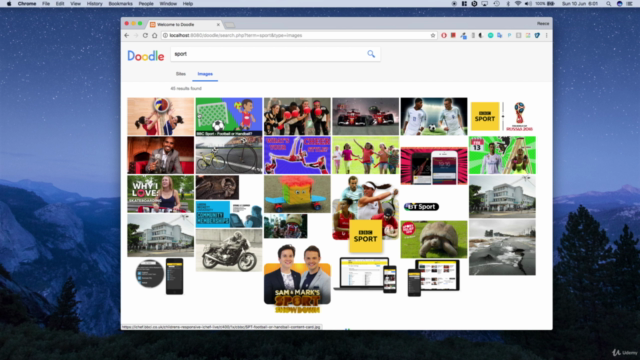Click the volume icon in the menu bar
Viewport: 640px width, 360px height.
click(528, 4)
